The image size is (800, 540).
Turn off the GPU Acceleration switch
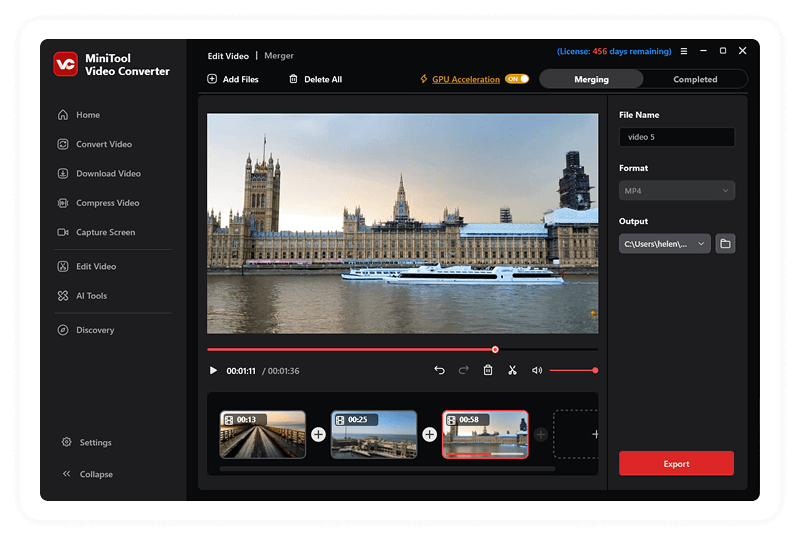coord(517,79)
